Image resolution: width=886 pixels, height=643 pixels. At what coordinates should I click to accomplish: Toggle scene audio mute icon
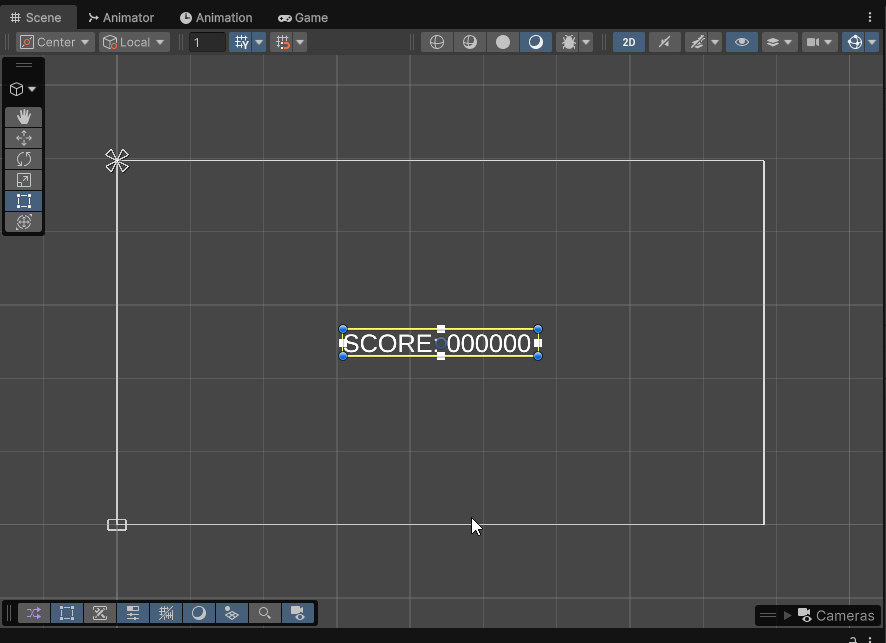pyautogui.click(x=664, y=42)
